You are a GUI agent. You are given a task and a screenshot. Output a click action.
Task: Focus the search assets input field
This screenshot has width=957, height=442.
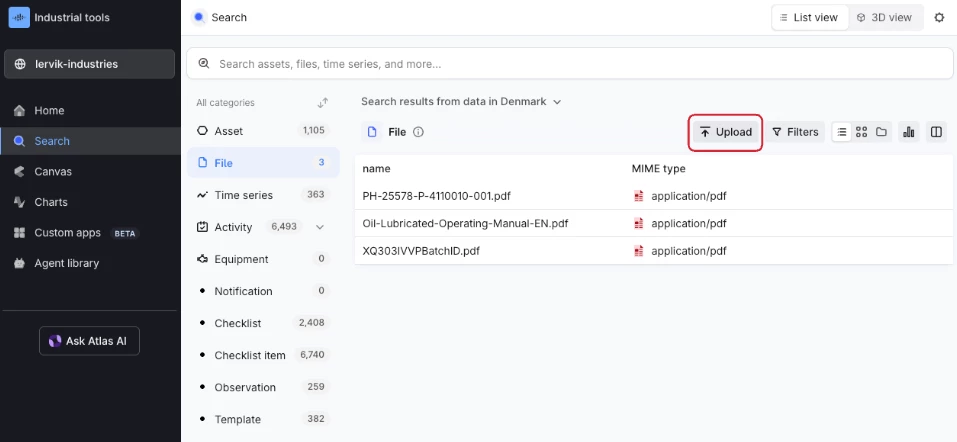[570, 64]
